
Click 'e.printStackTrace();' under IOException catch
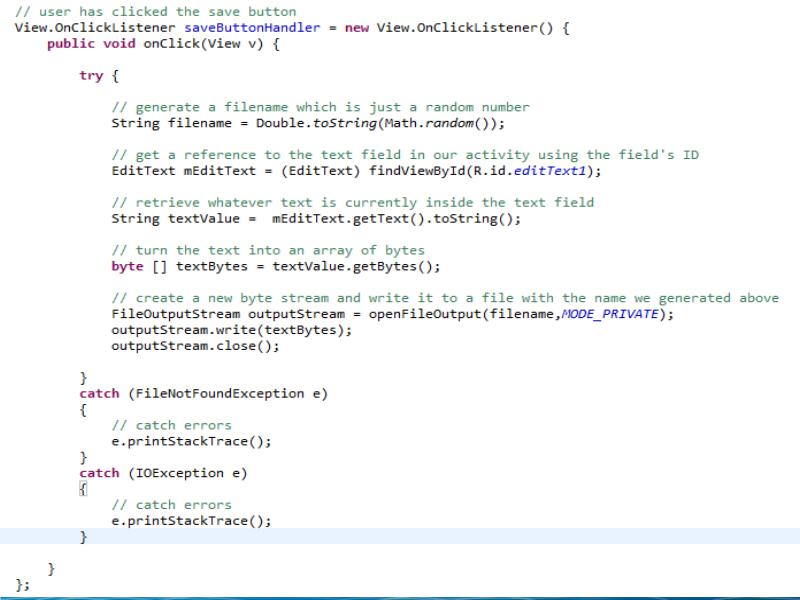click(x=191, y=521)
